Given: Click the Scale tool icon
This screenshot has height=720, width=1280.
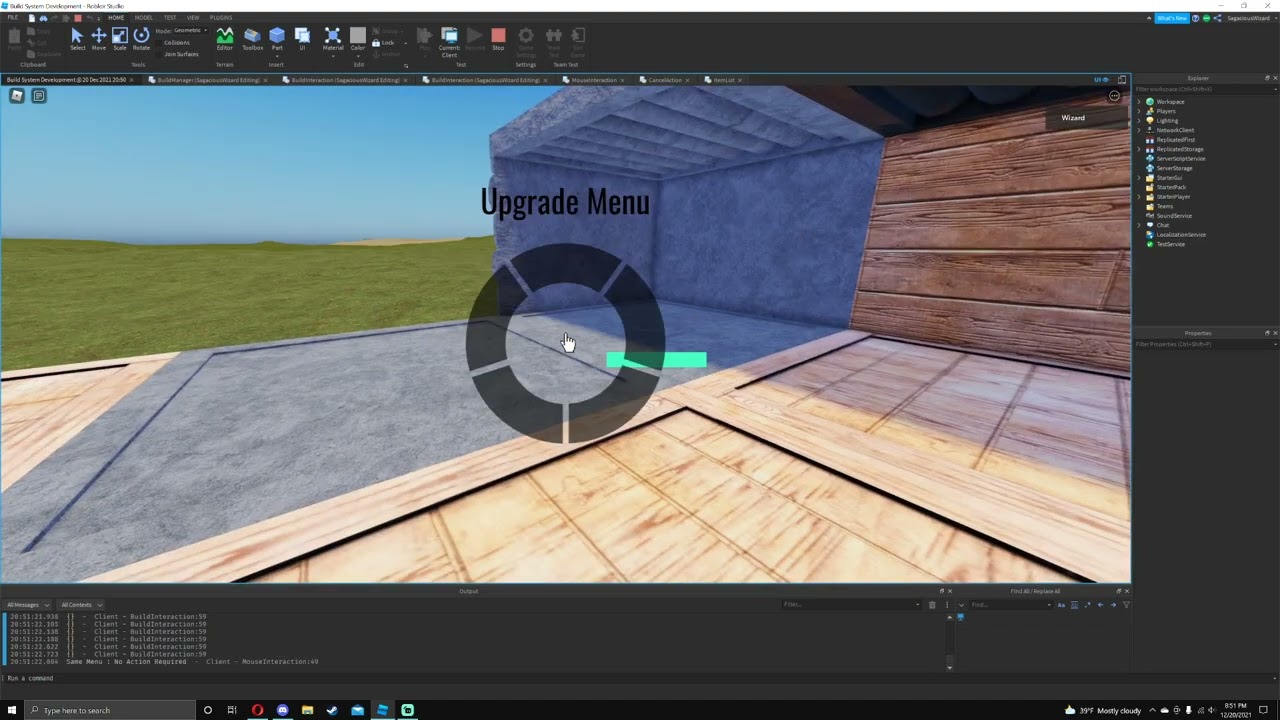Looking at the screenshot, I should point(119,37).
